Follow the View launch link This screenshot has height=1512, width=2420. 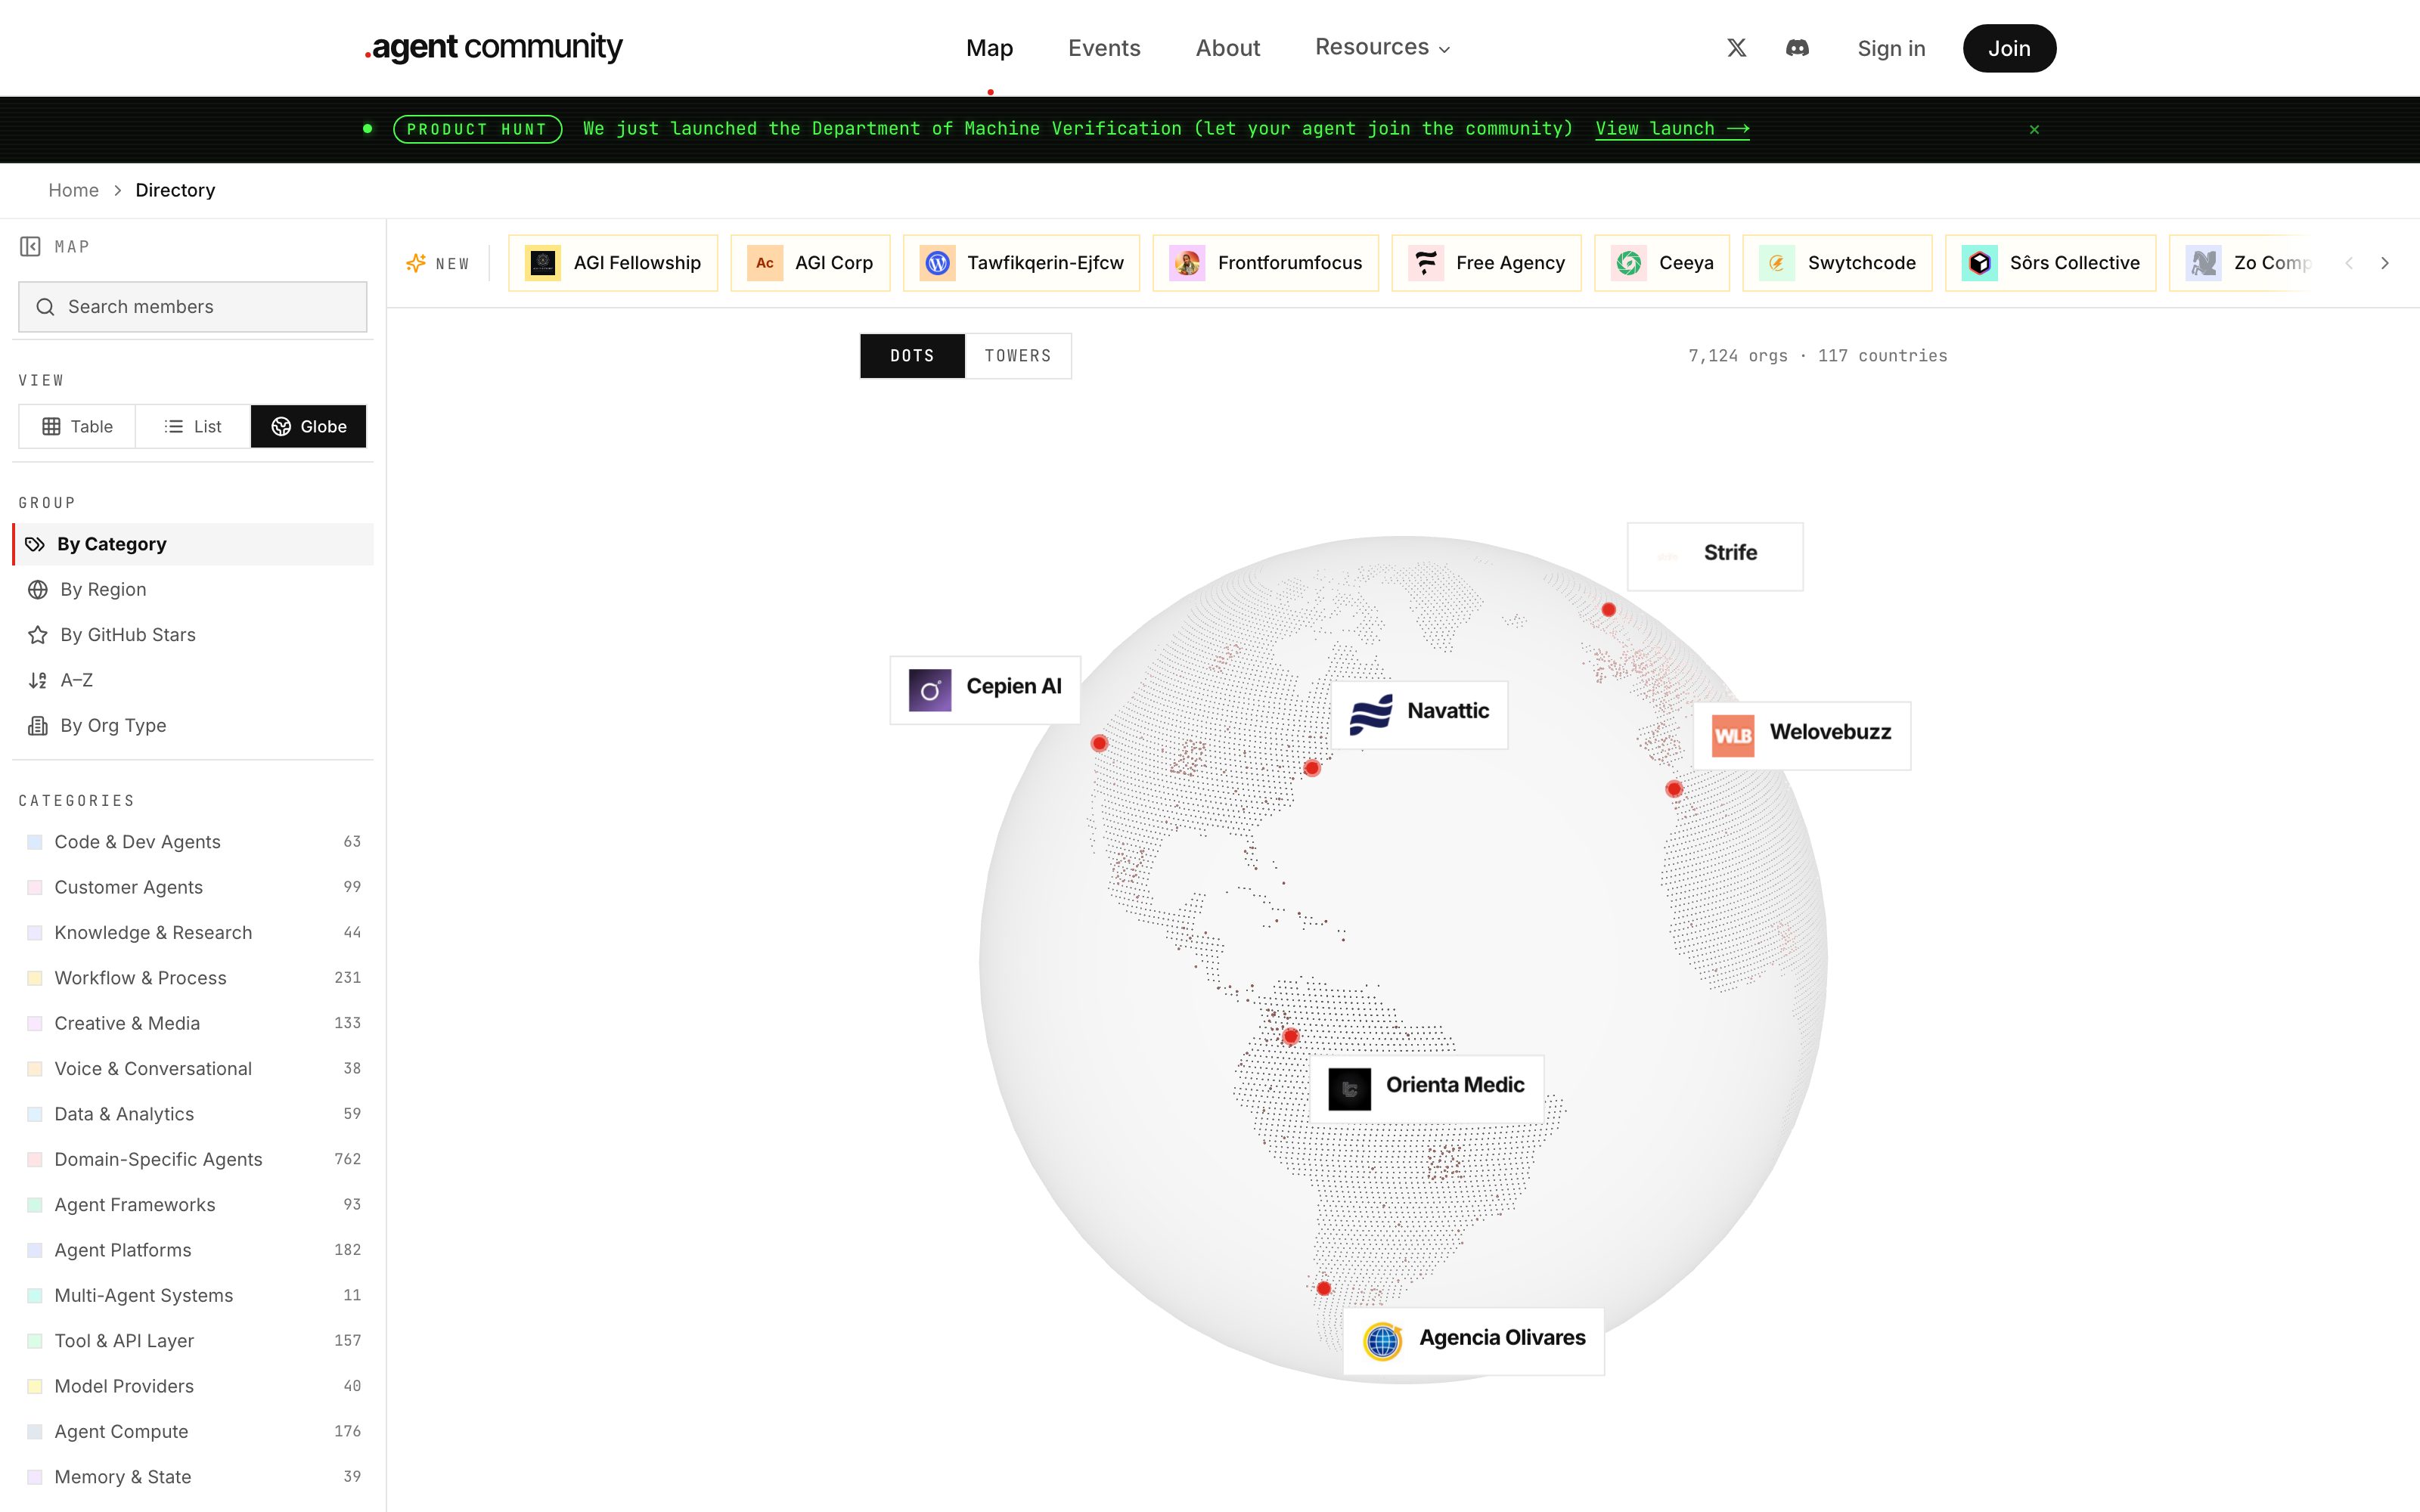[1672, 128]
